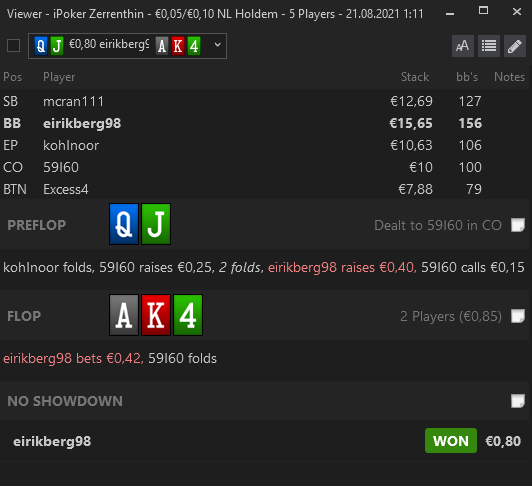Select the green 4 flop card
Viewport: 532px width, 486px height.
tap(188, 315)
